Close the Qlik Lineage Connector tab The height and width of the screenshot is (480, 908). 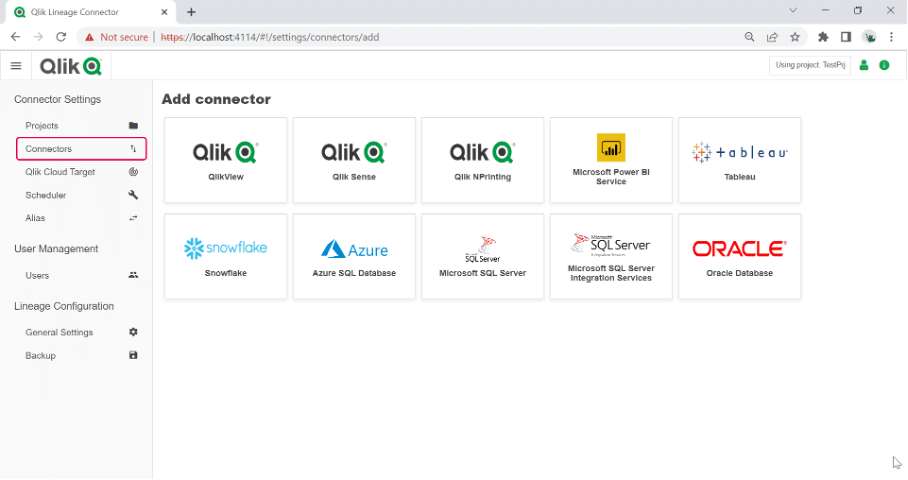[x=164, y=12]
